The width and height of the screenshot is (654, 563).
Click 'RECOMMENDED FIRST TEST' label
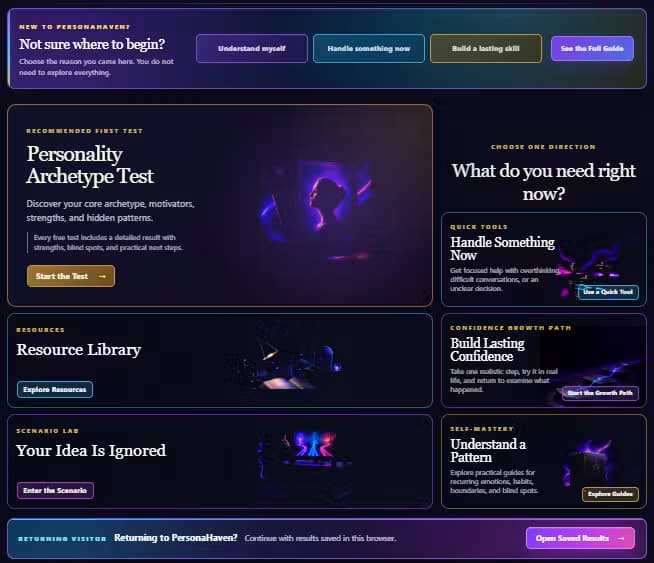(84, 131)
